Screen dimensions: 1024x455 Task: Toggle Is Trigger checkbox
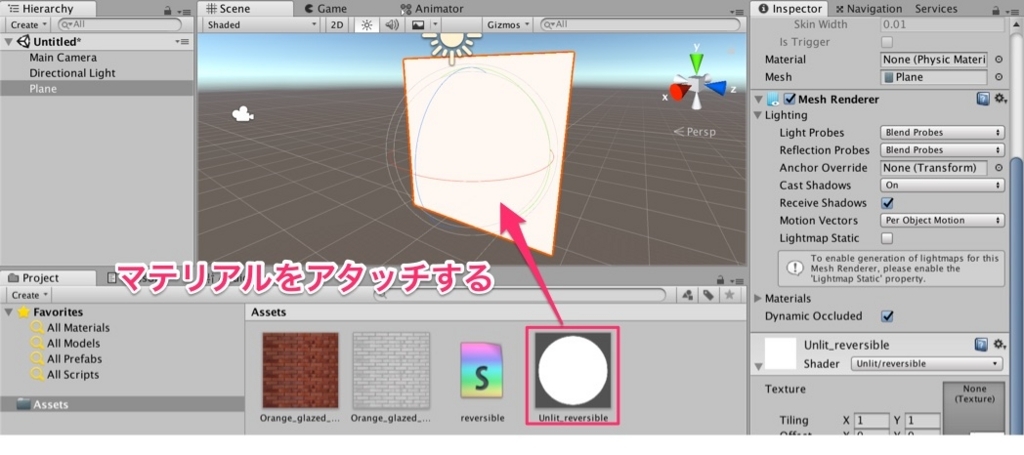click(x=887, y=42)
